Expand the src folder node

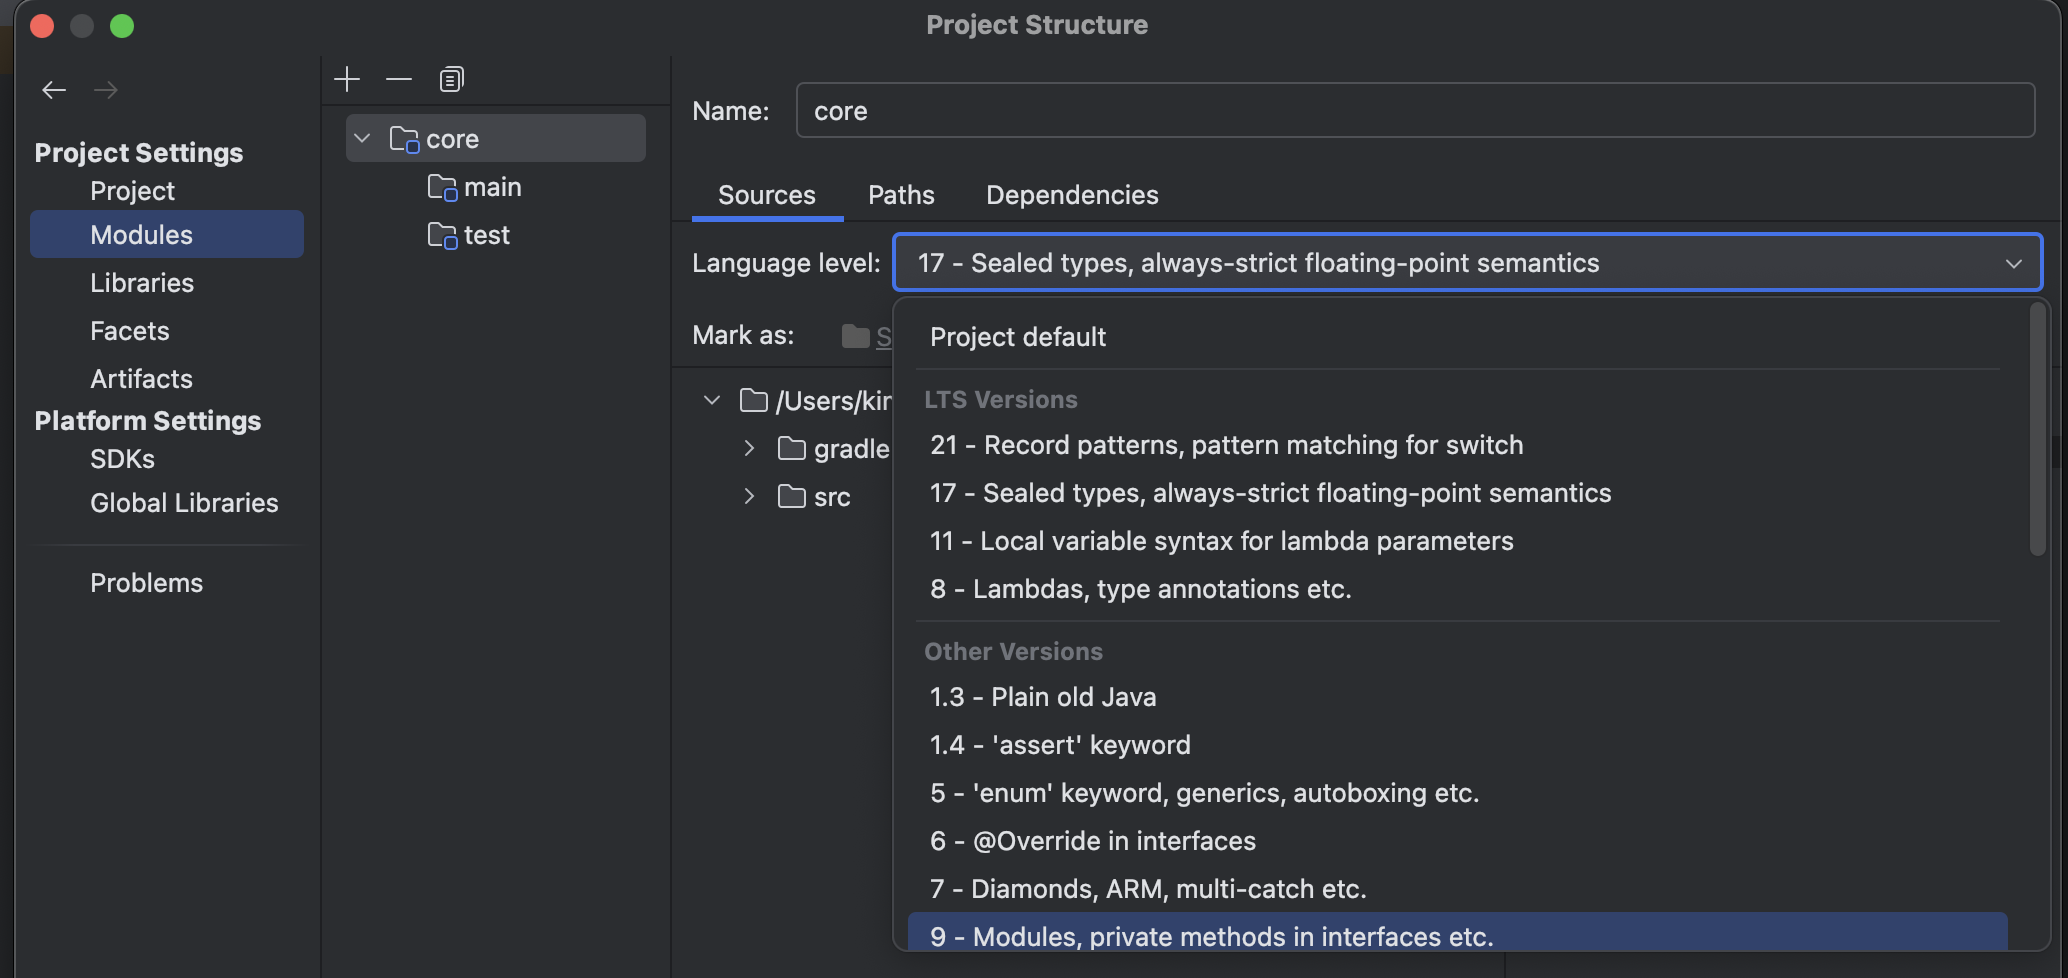(x=749, y=497)
